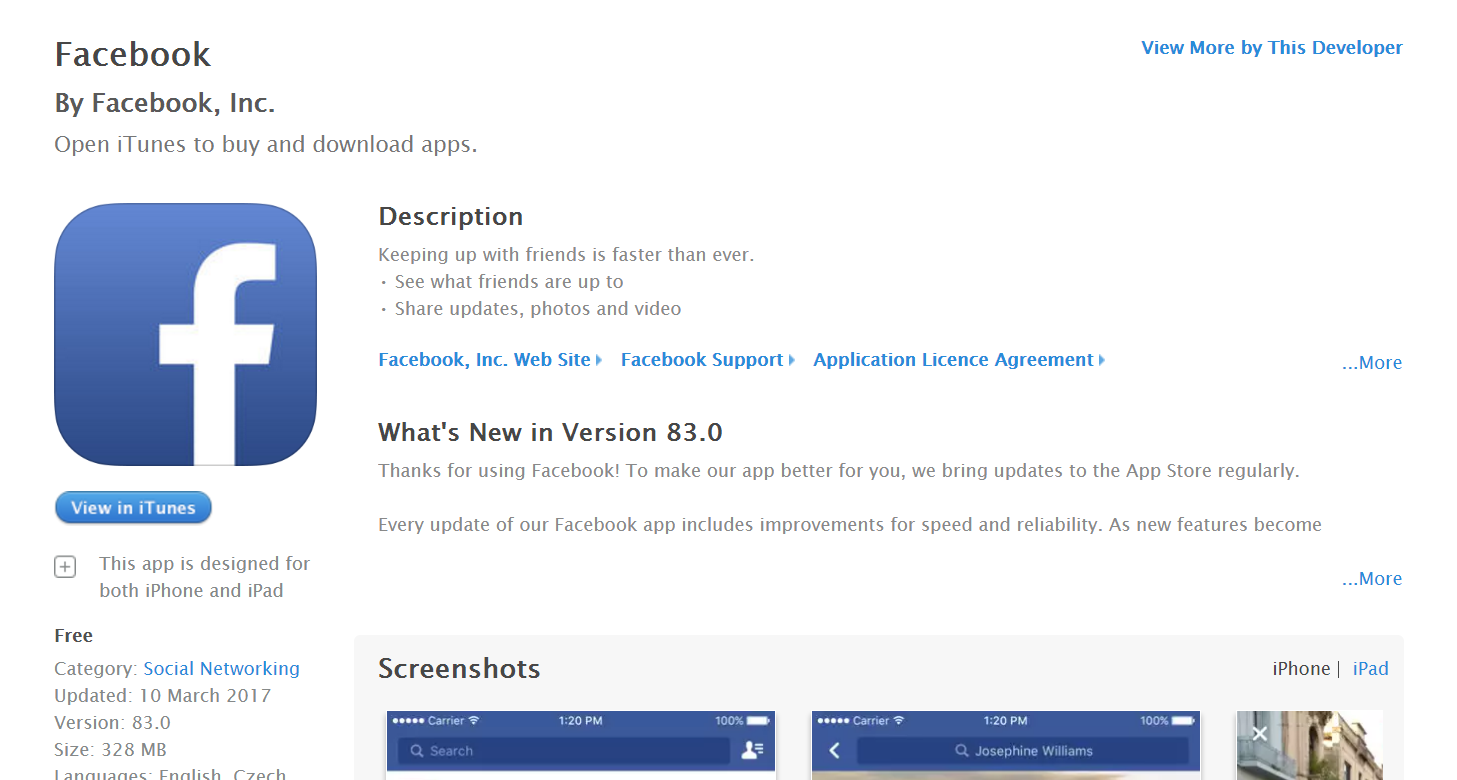The width and height of the screenshot is (1457, 780).
Task: Click the back arrow in second screenshot
Action: [834, 750]
